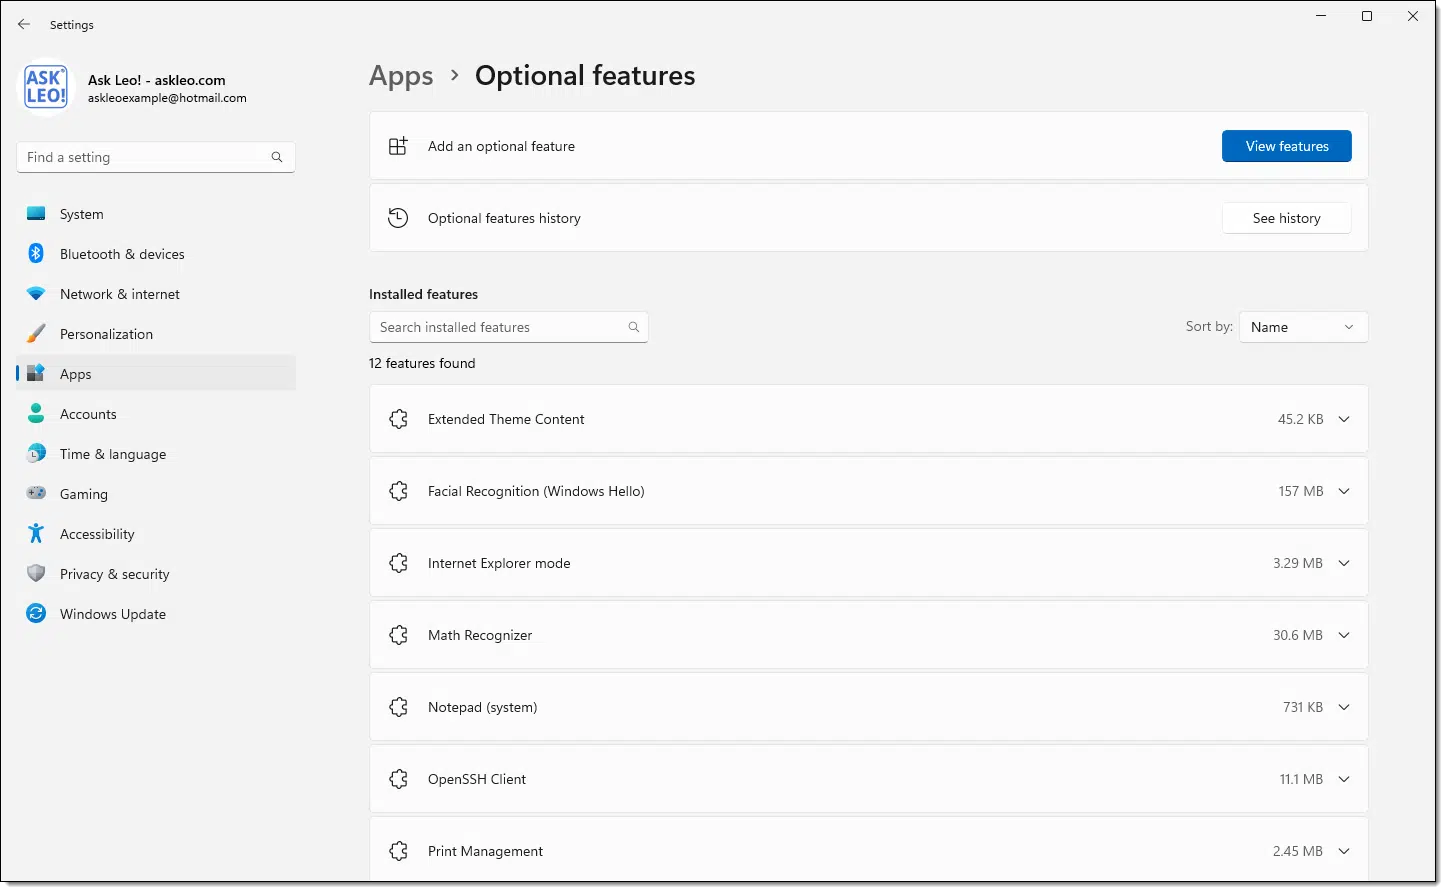Click the 2.45 MB size value
The width and height of the screenshot is (1446, 892).
tap(1298, 851)
